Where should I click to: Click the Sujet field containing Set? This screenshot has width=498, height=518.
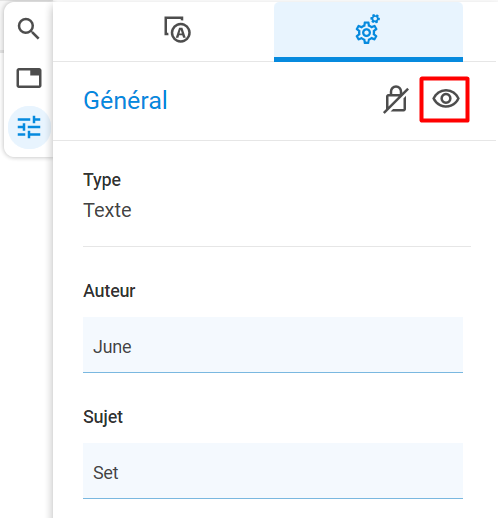(x=273, y=471)
